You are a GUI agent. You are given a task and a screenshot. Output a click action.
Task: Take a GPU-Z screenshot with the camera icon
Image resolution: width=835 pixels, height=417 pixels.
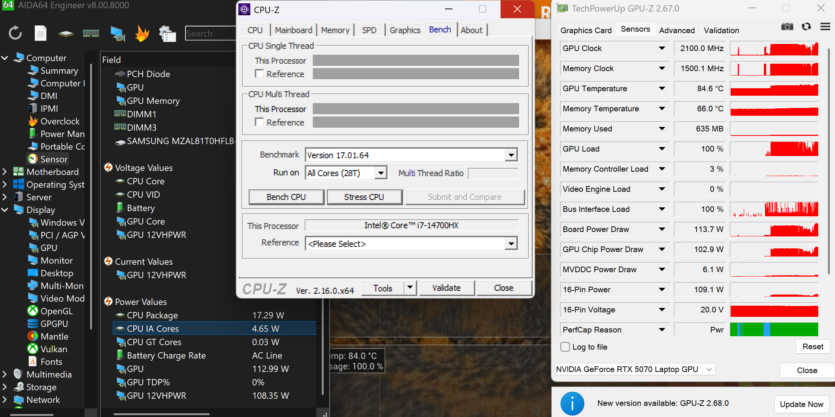787,27
